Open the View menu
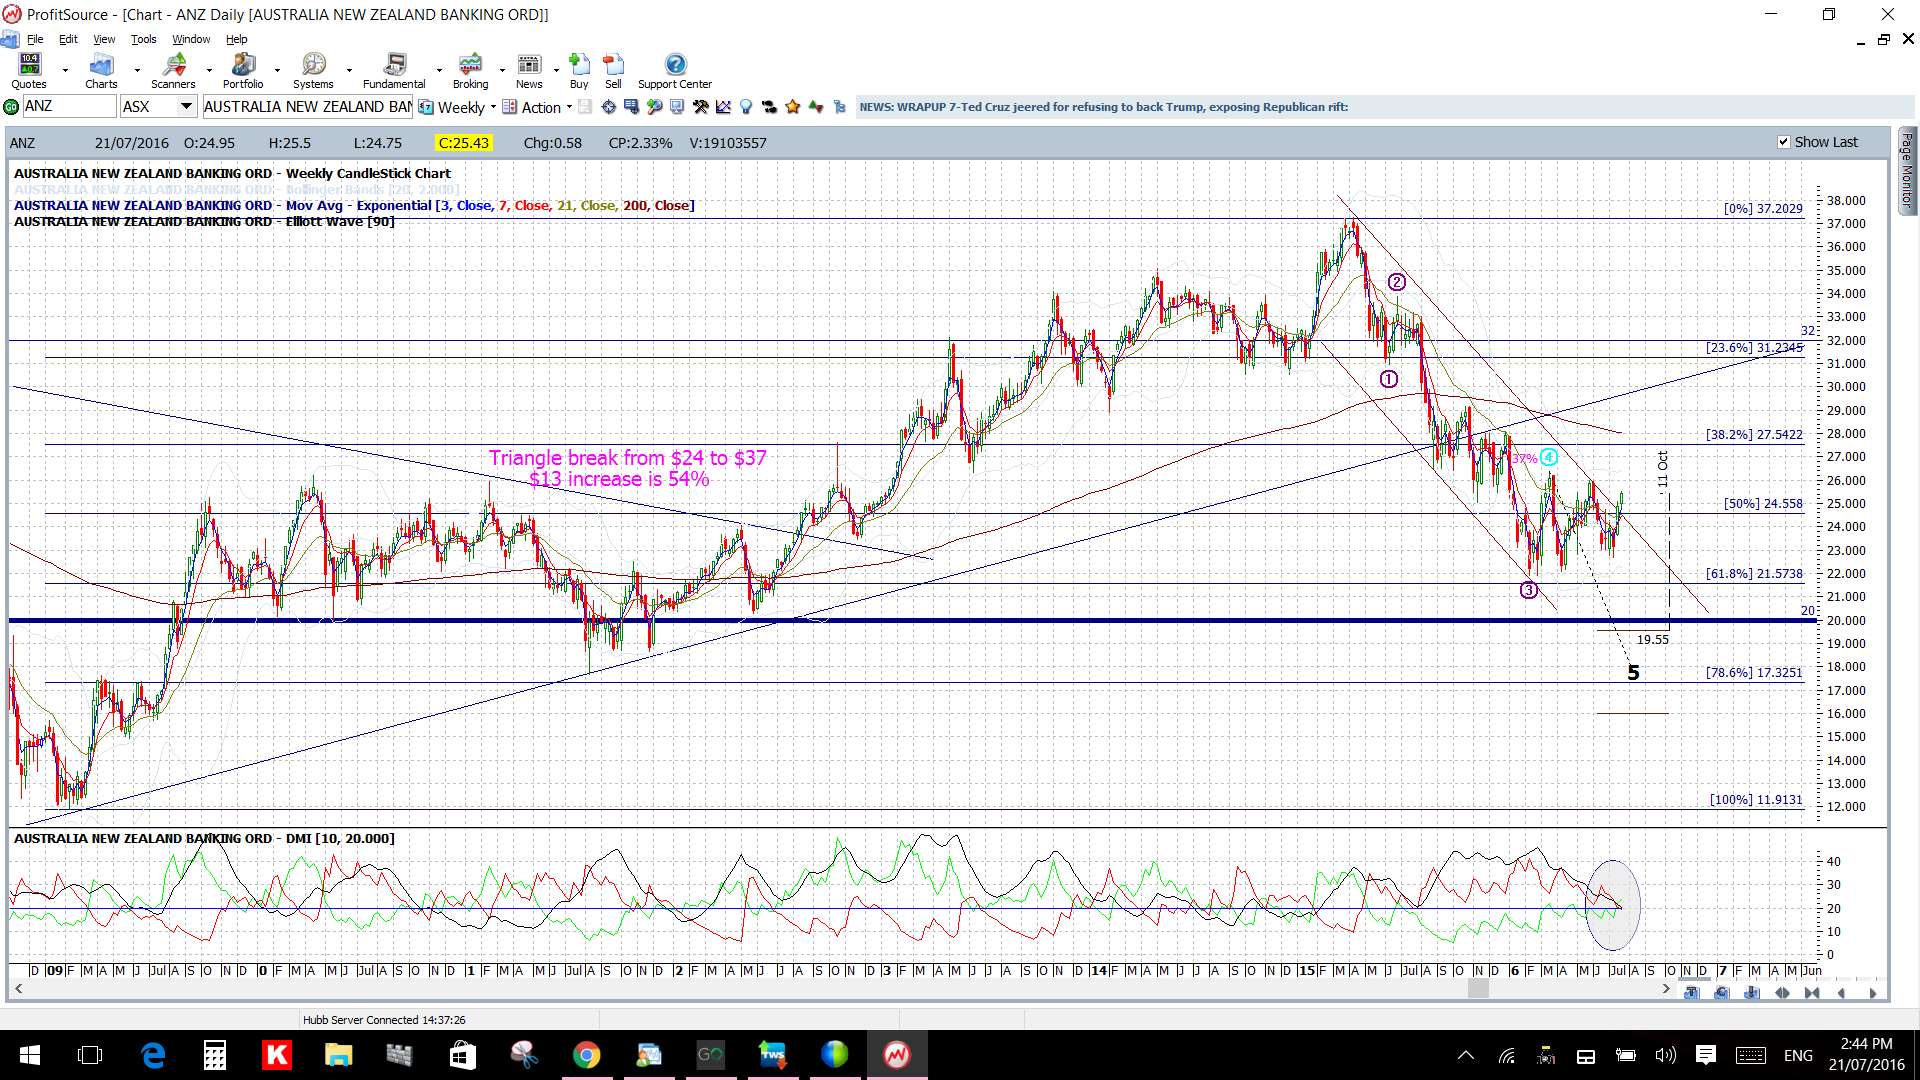The width and height of the screenshot is (1920, 1080). (104, 39)
